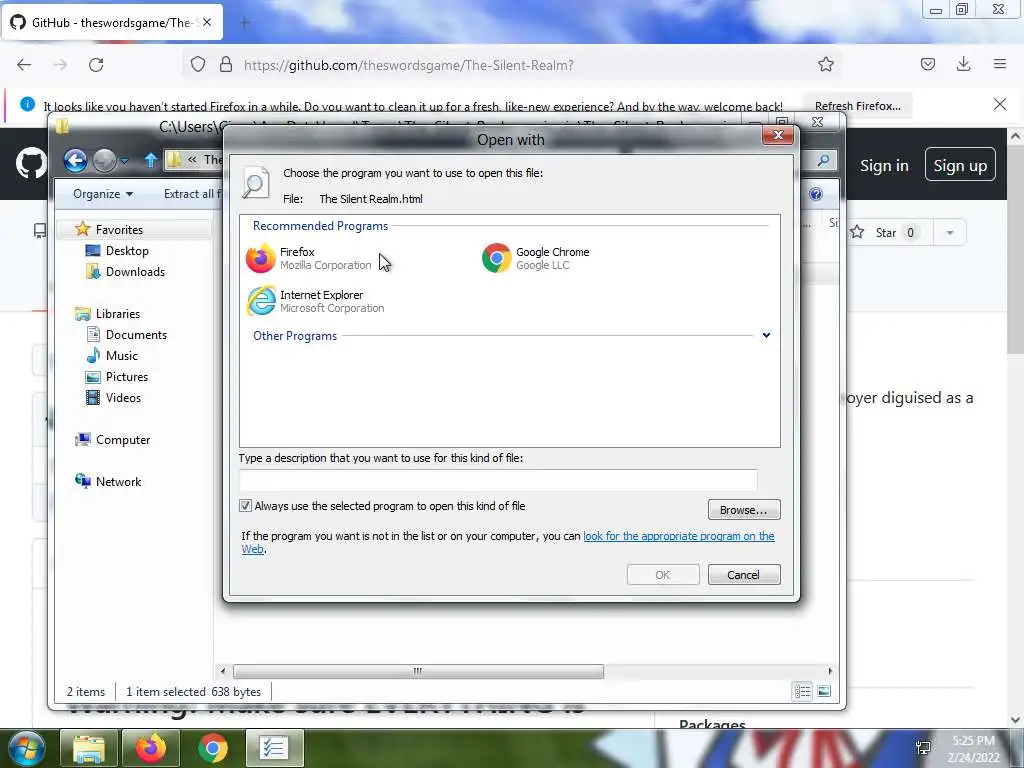Switch to Firefox in taskbar

tap(151, 748)
